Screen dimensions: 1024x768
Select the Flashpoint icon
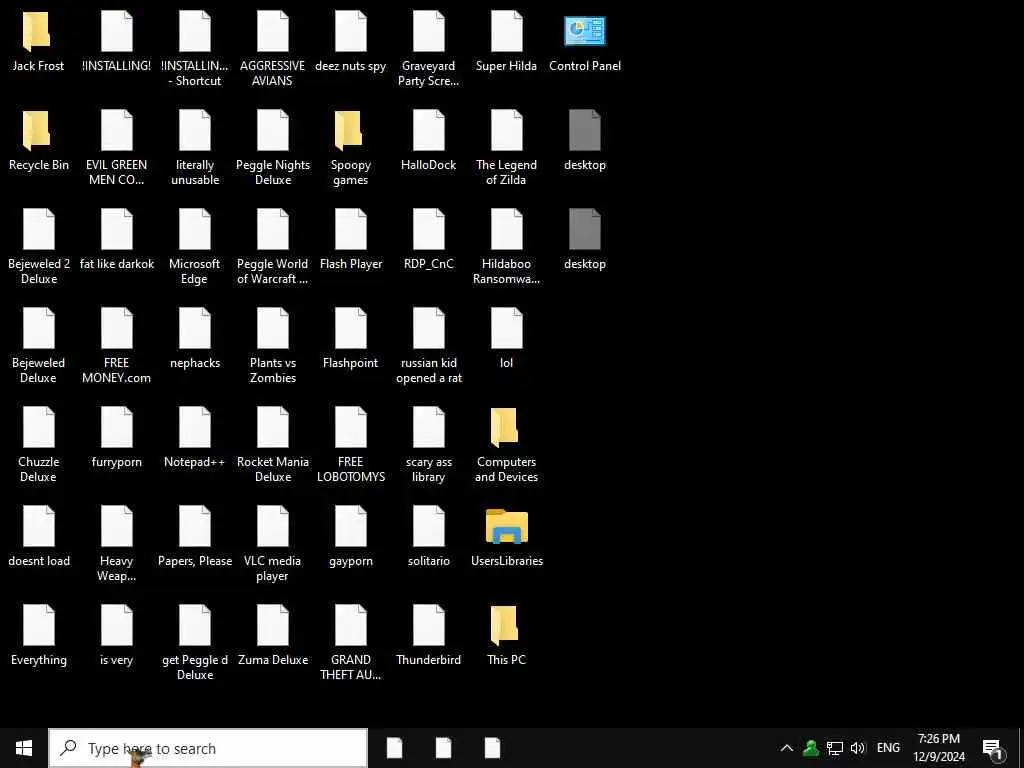point(351,328)
